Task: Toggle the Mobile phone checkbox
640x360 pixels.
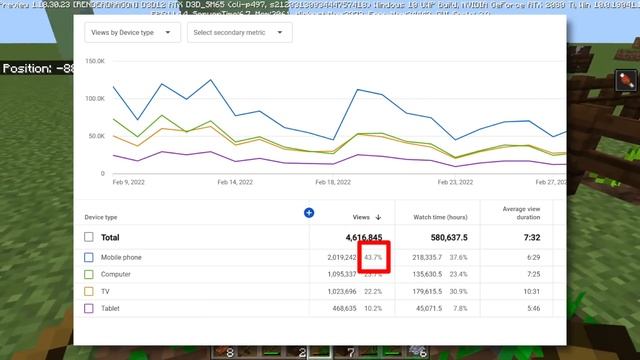Action: point(89,258)
